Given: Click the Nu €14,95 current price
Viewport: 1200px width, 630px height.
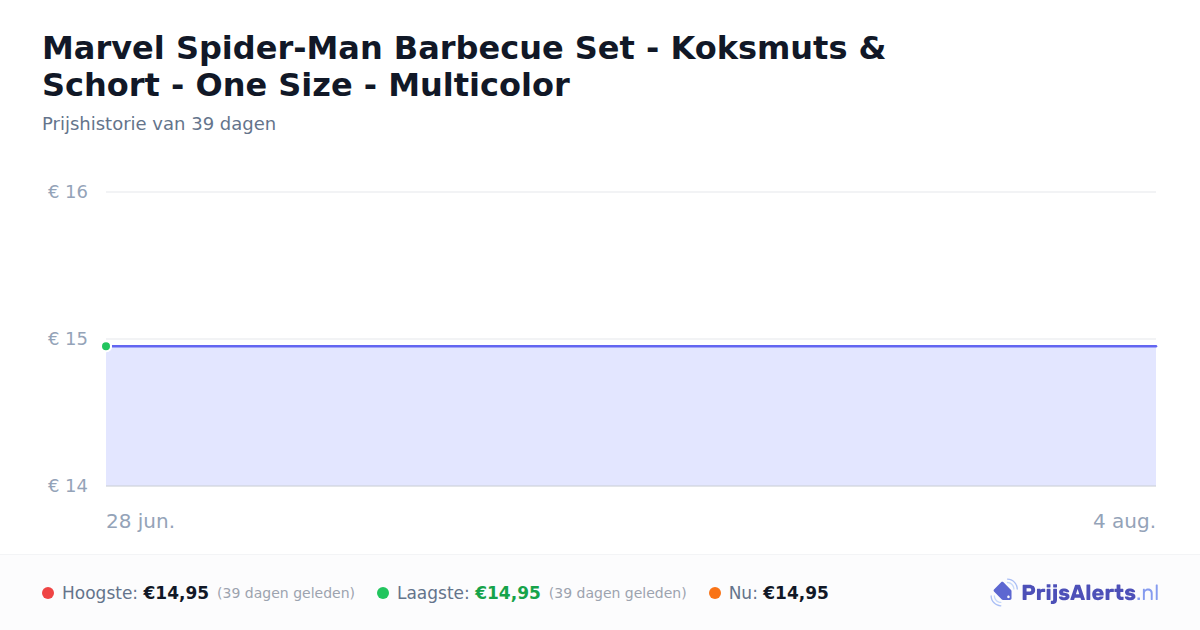Looking at the screenshot, I should coord(796,593).
